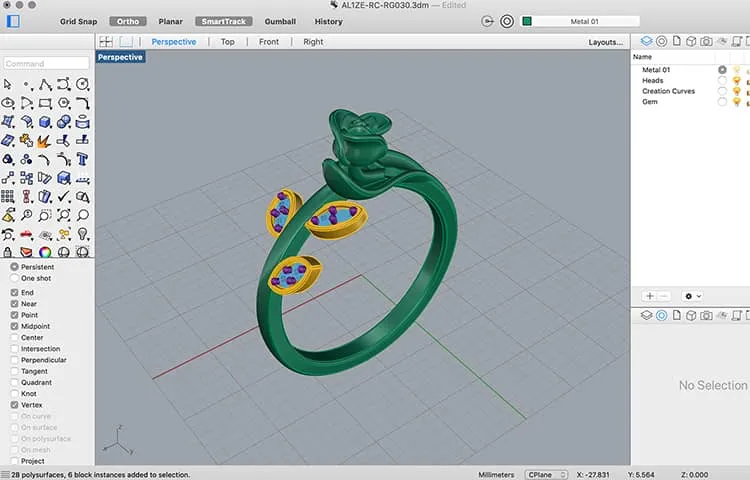Select the Ellipse tool
The height and width of the screenshot is (480, 750).
pos(8,103)
